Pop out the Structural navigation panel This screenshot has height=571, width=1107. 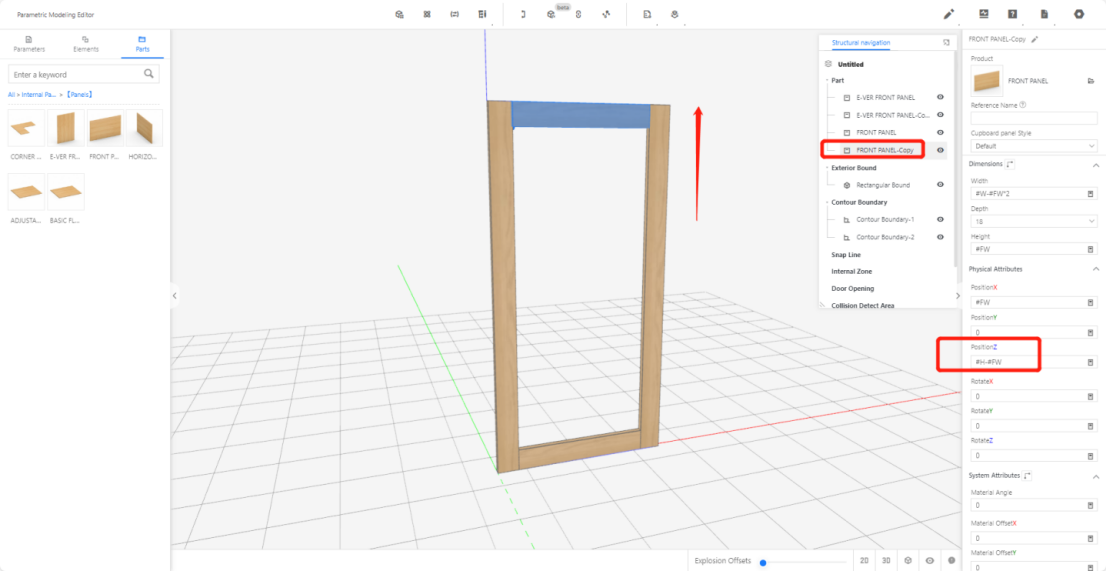tap(946, 43)
